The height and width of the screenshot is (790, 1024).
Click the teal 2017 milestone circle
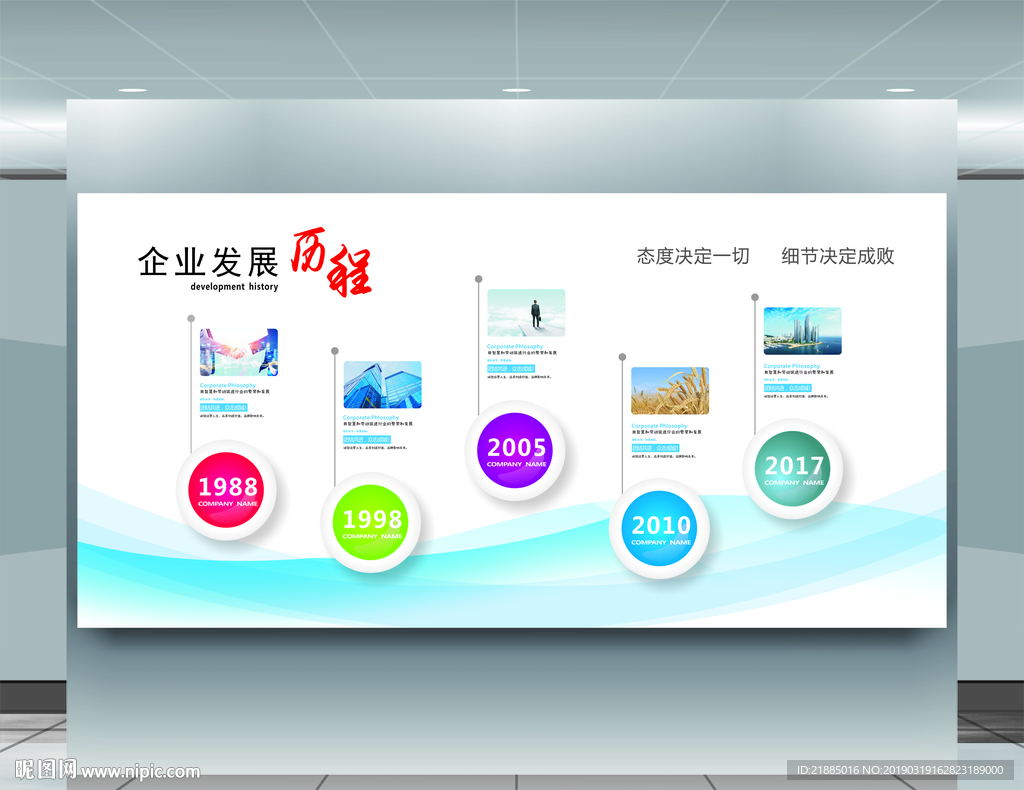tap(794, 467)
